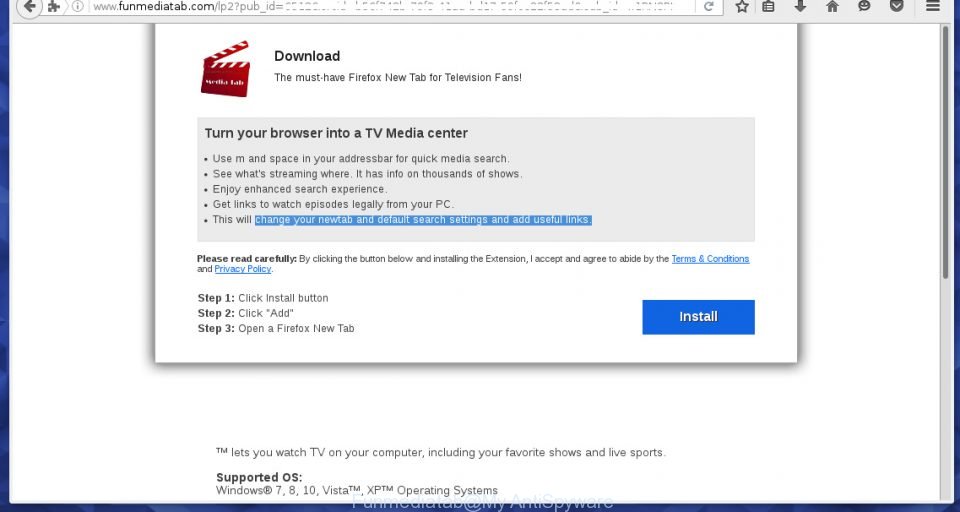960x512 pixels.
Task: Click the funmediatab.com address bar field
Action: coord(392,7)
